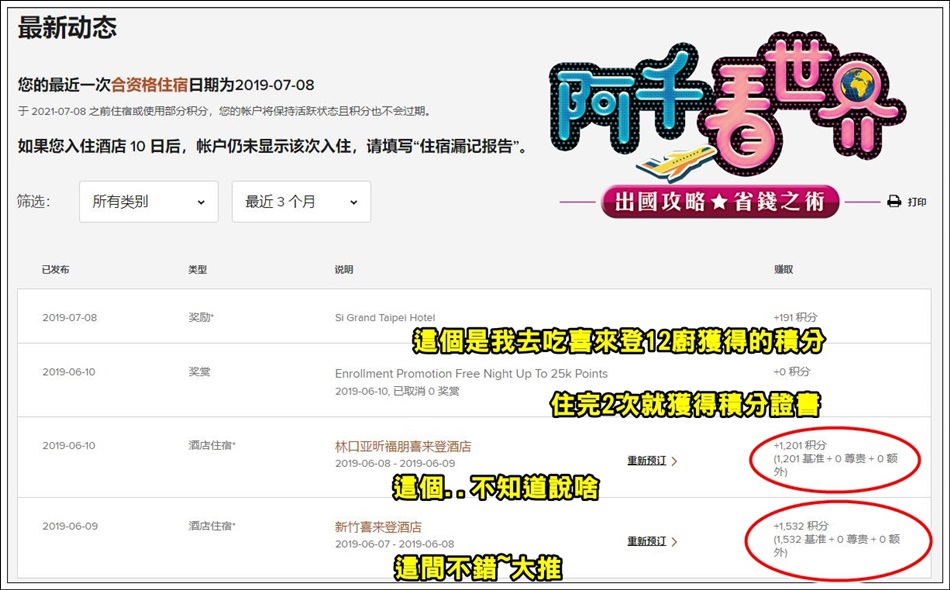Click the Si Grand Taipei Hotel description
The height and width of the screenshot is (590, 950).
point(385,317)
